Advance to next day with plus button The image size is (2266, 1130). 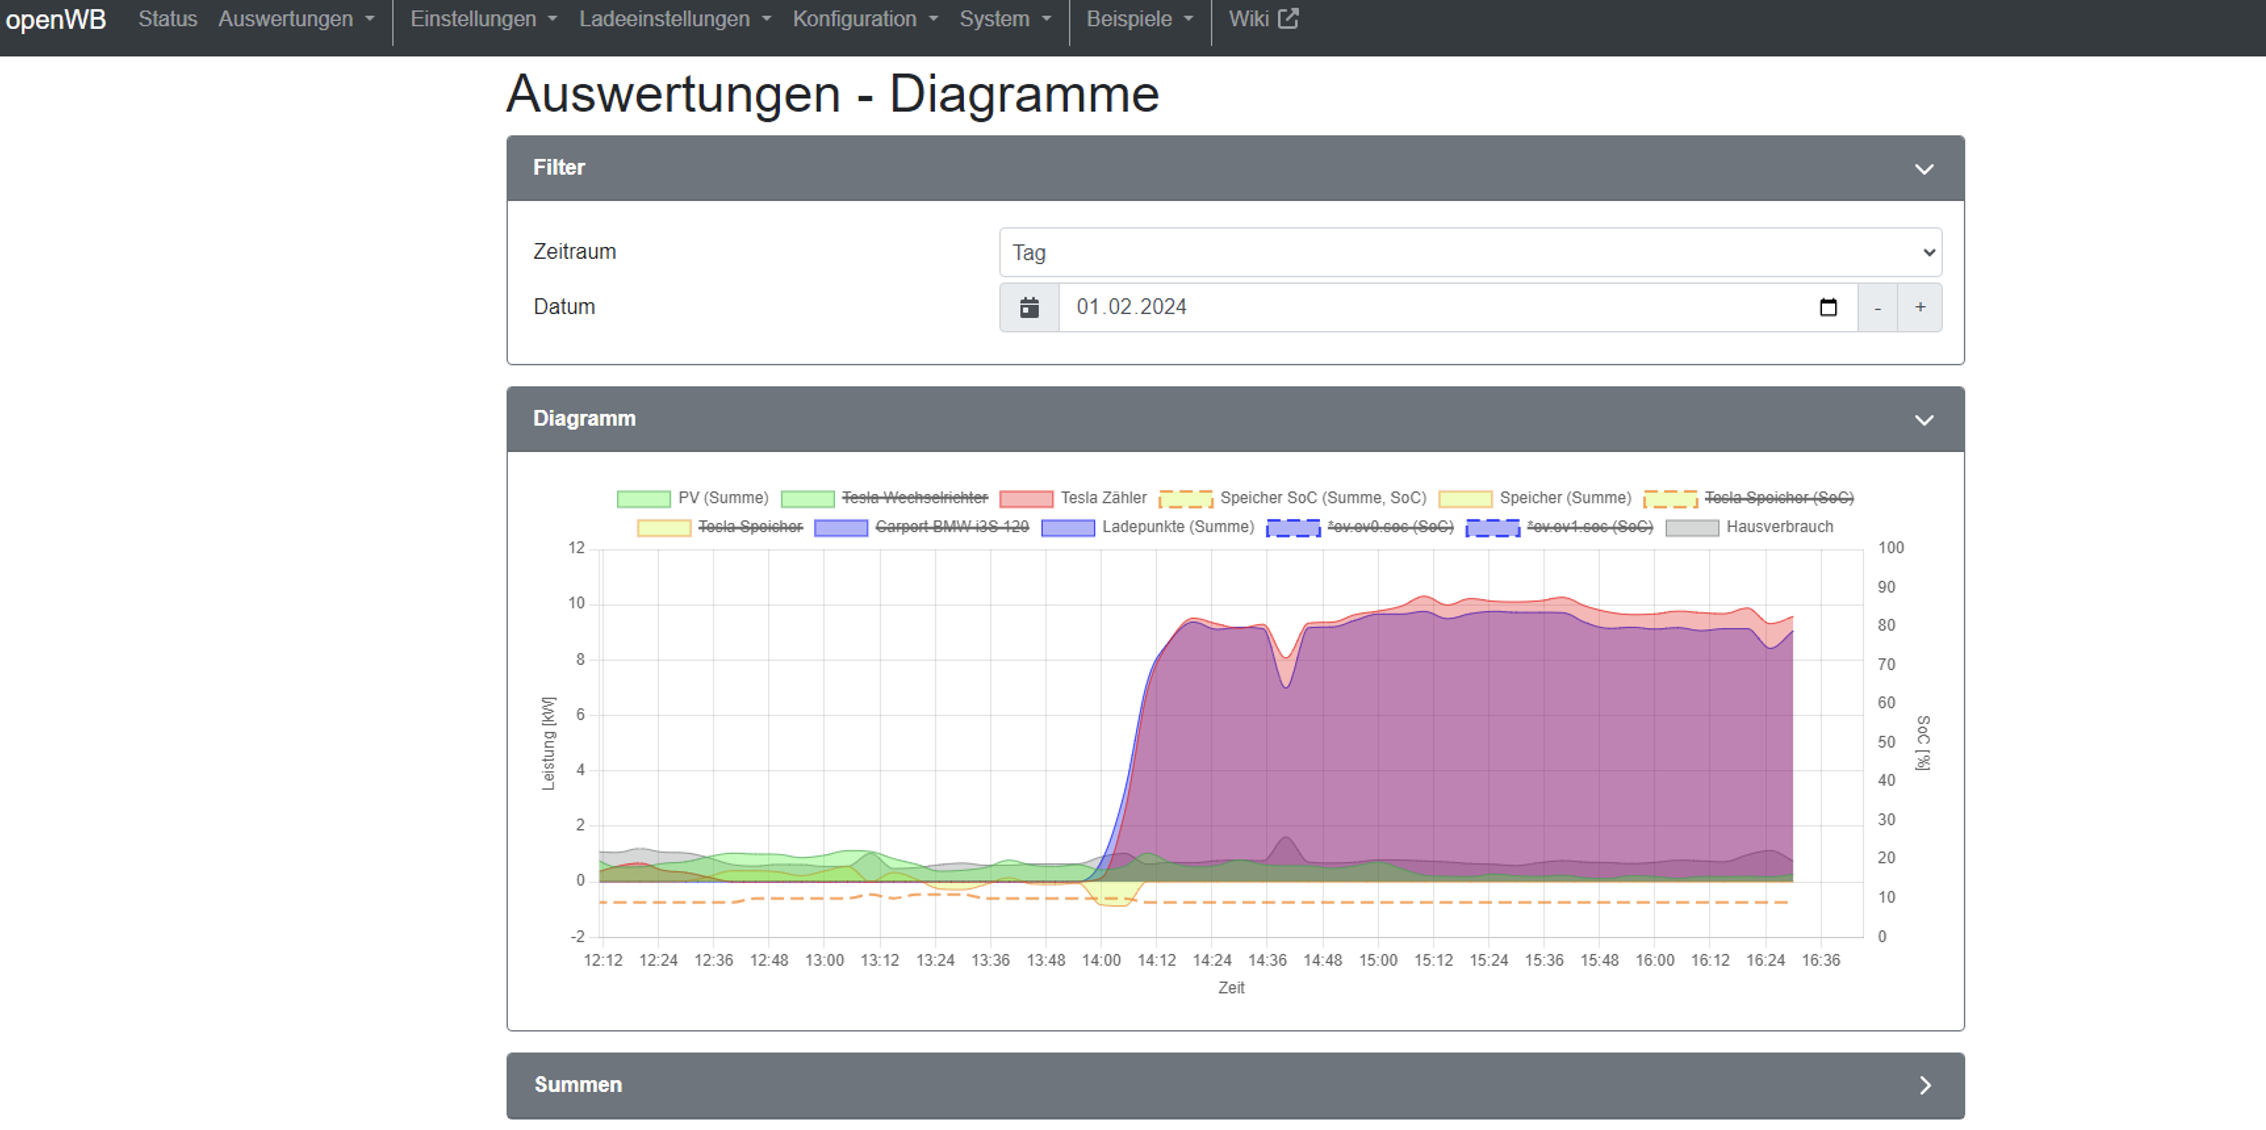coord(1920,307)
